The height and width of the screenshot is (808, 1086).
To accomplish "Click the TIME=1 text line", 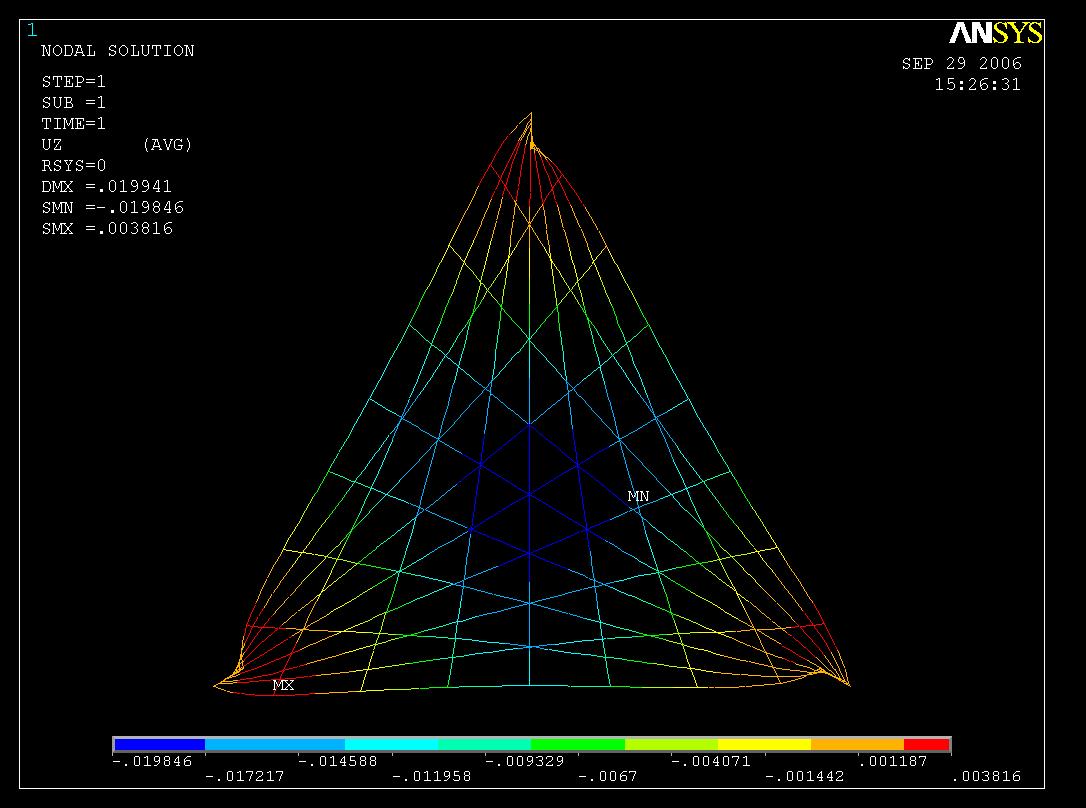I will (x=73, y=124).
